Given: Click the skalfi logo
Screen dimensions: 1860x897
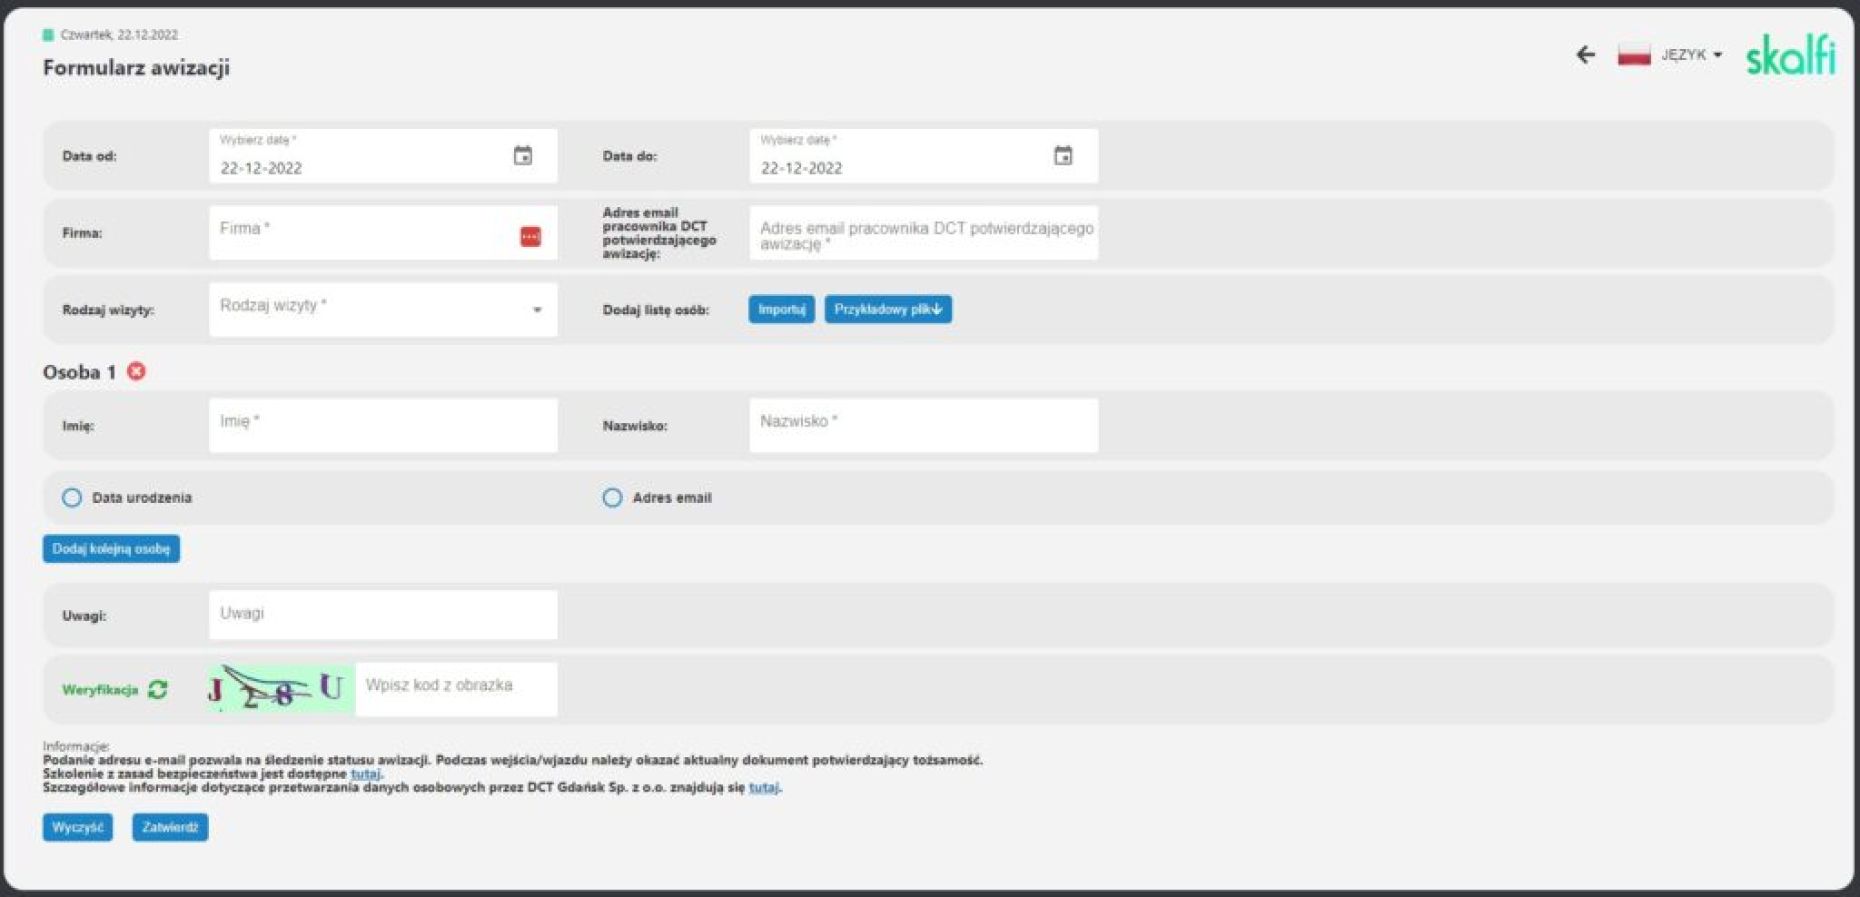Looking at the screenshot, I should tap(1789, 55).
